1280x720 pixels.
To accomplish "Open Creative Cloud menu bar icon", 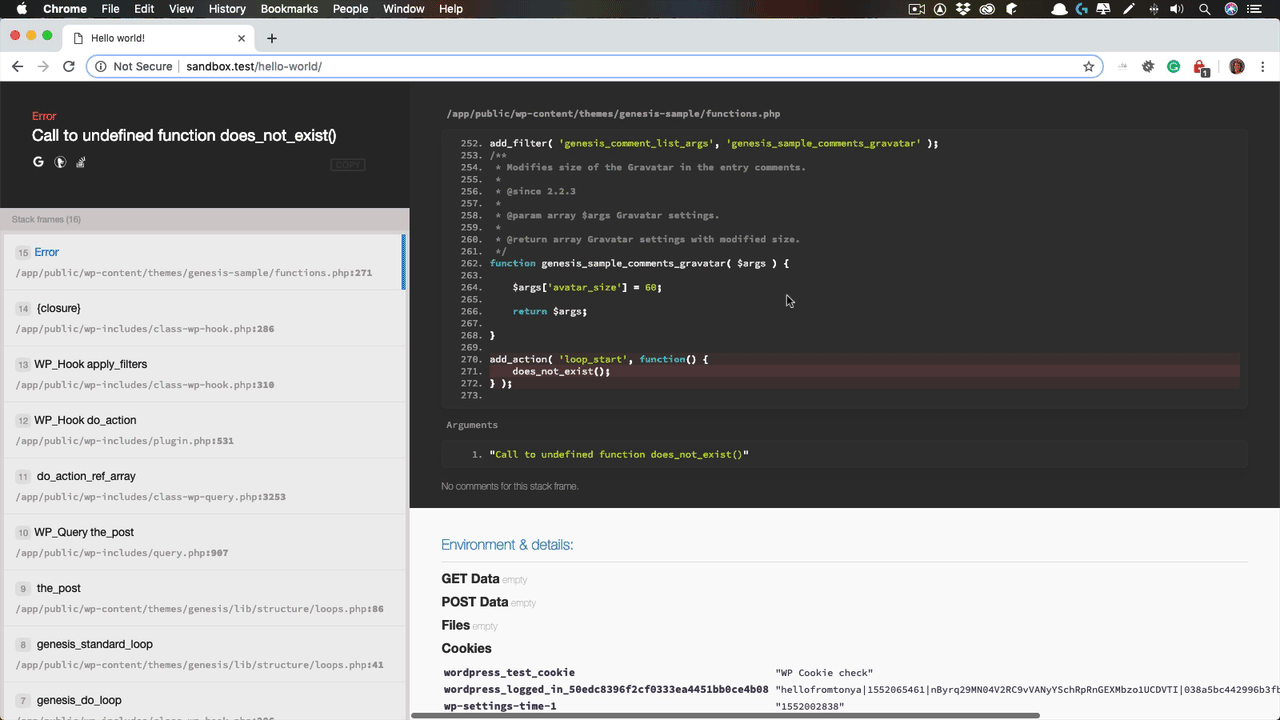I will [987, 9].
